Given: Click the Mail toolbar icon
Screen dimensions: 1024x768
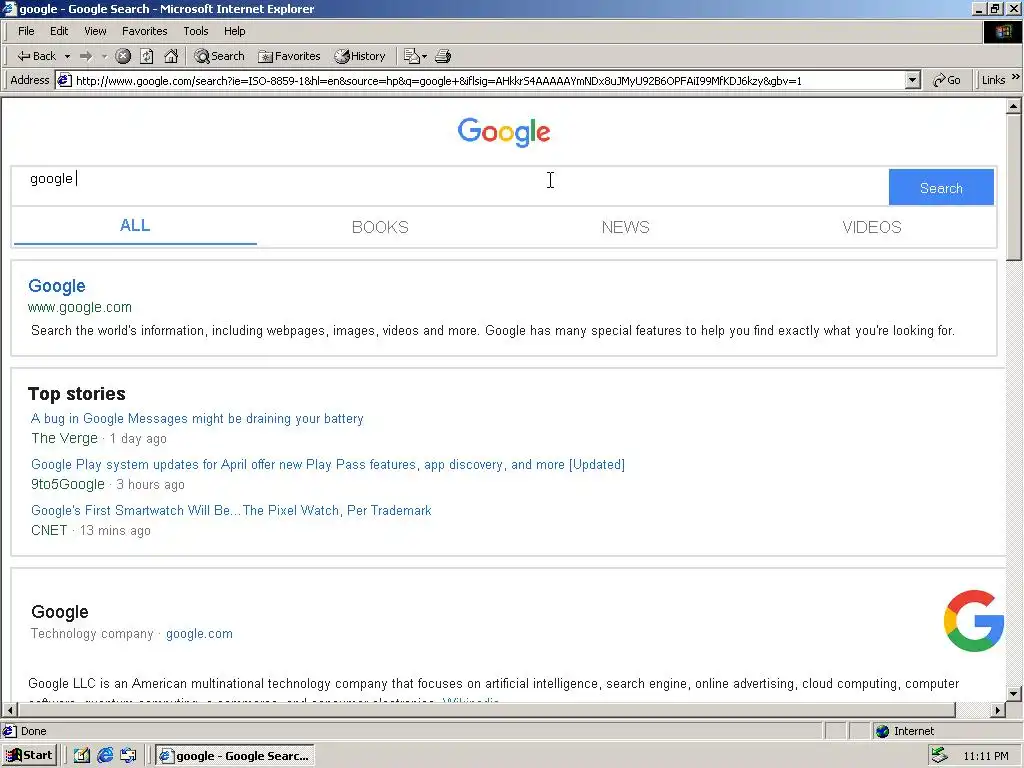Looking at the screenshot, I should click(x=411, y=56).
